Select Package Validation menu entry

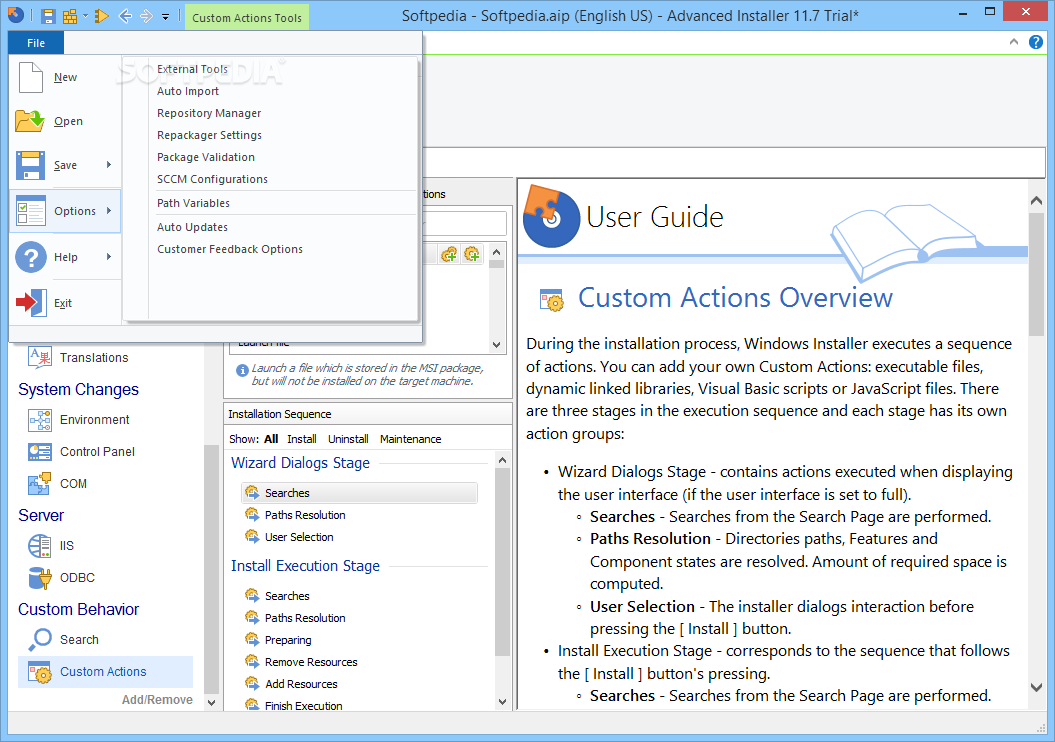(206, 157)
